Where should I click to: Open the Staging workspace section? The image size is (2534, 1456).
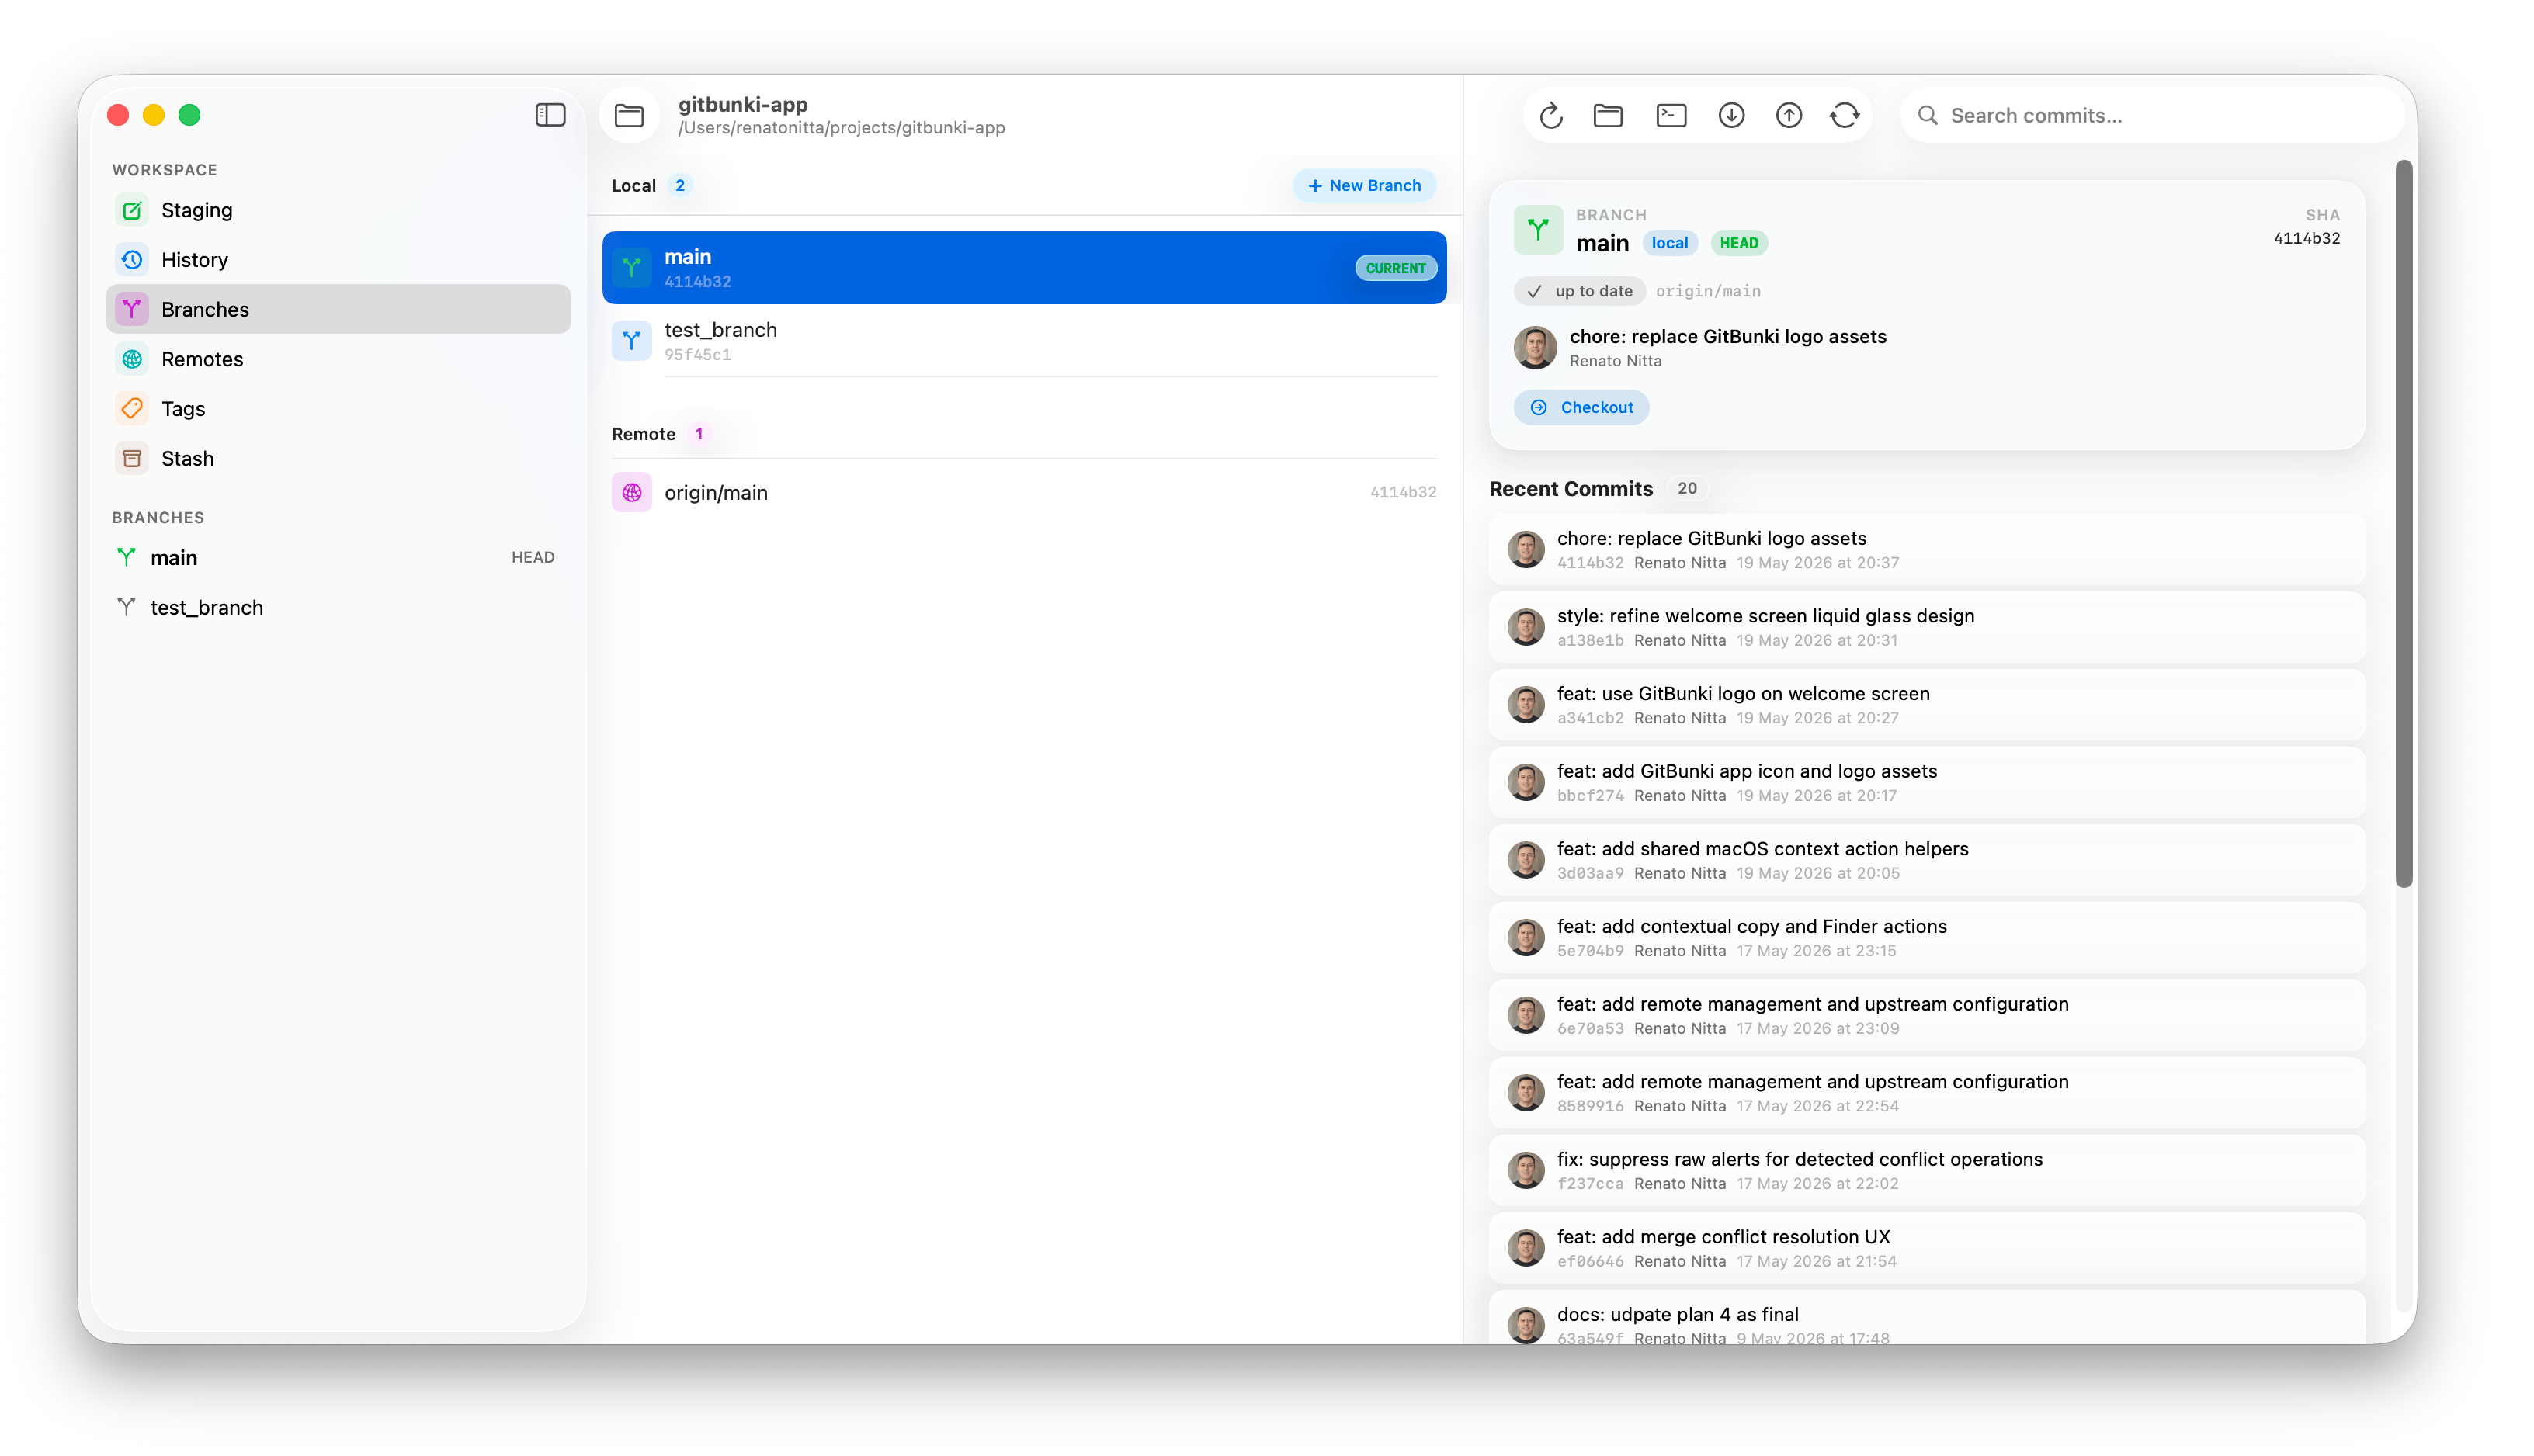pos(338,210)
